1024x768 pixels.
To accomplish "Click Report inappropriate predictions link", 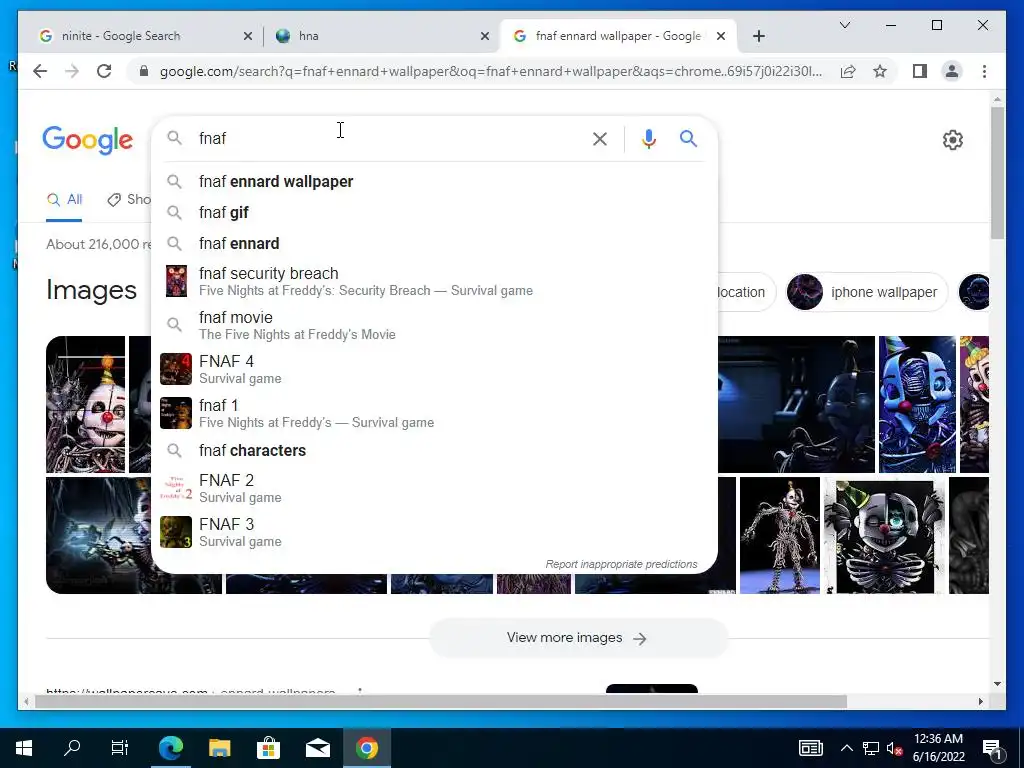I will [621, 564].
